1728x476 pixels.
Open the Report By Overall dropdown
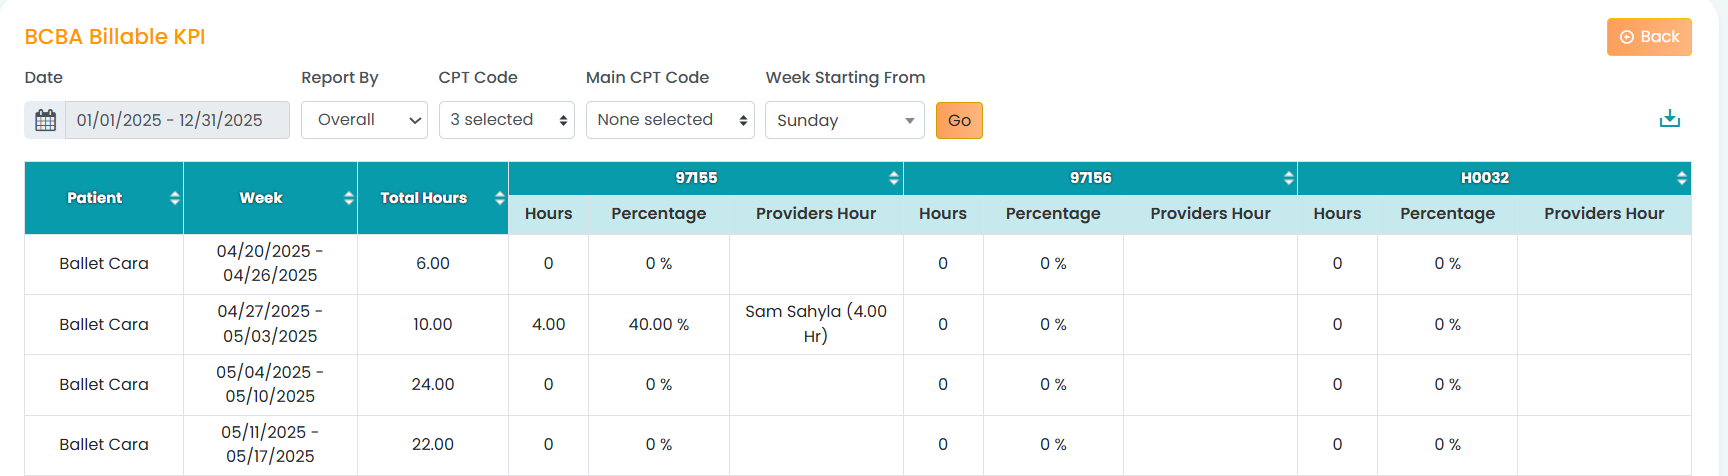pos(364,120)
